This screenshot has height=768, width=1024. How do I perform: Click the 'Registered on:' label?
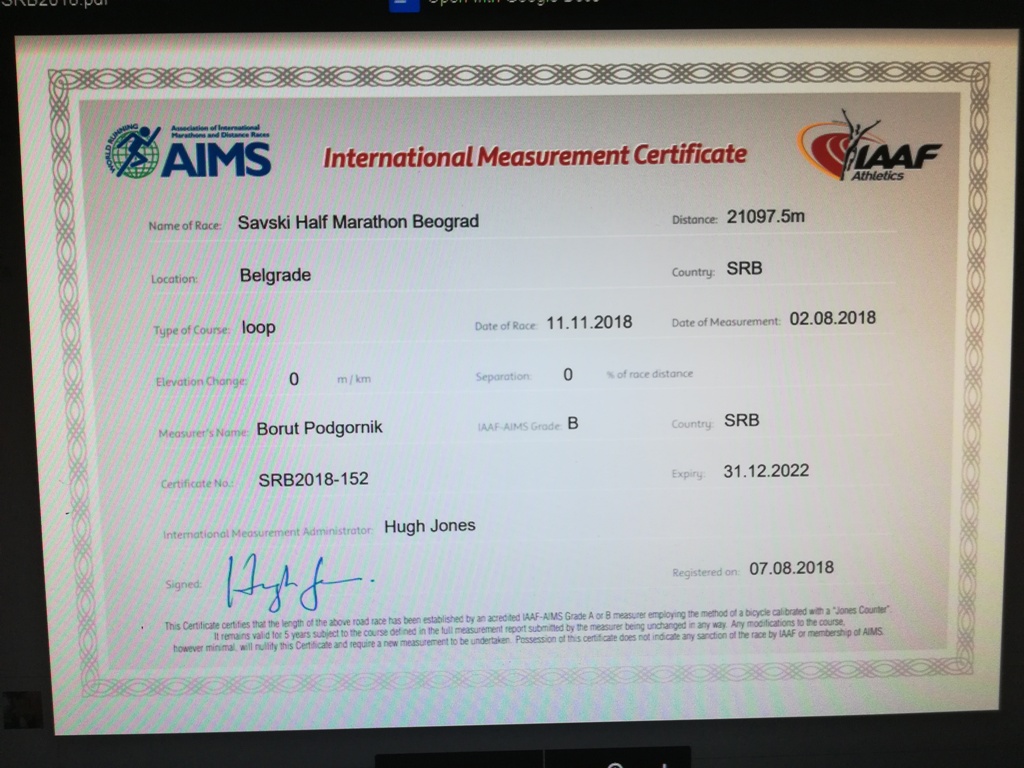click(706, 573)
